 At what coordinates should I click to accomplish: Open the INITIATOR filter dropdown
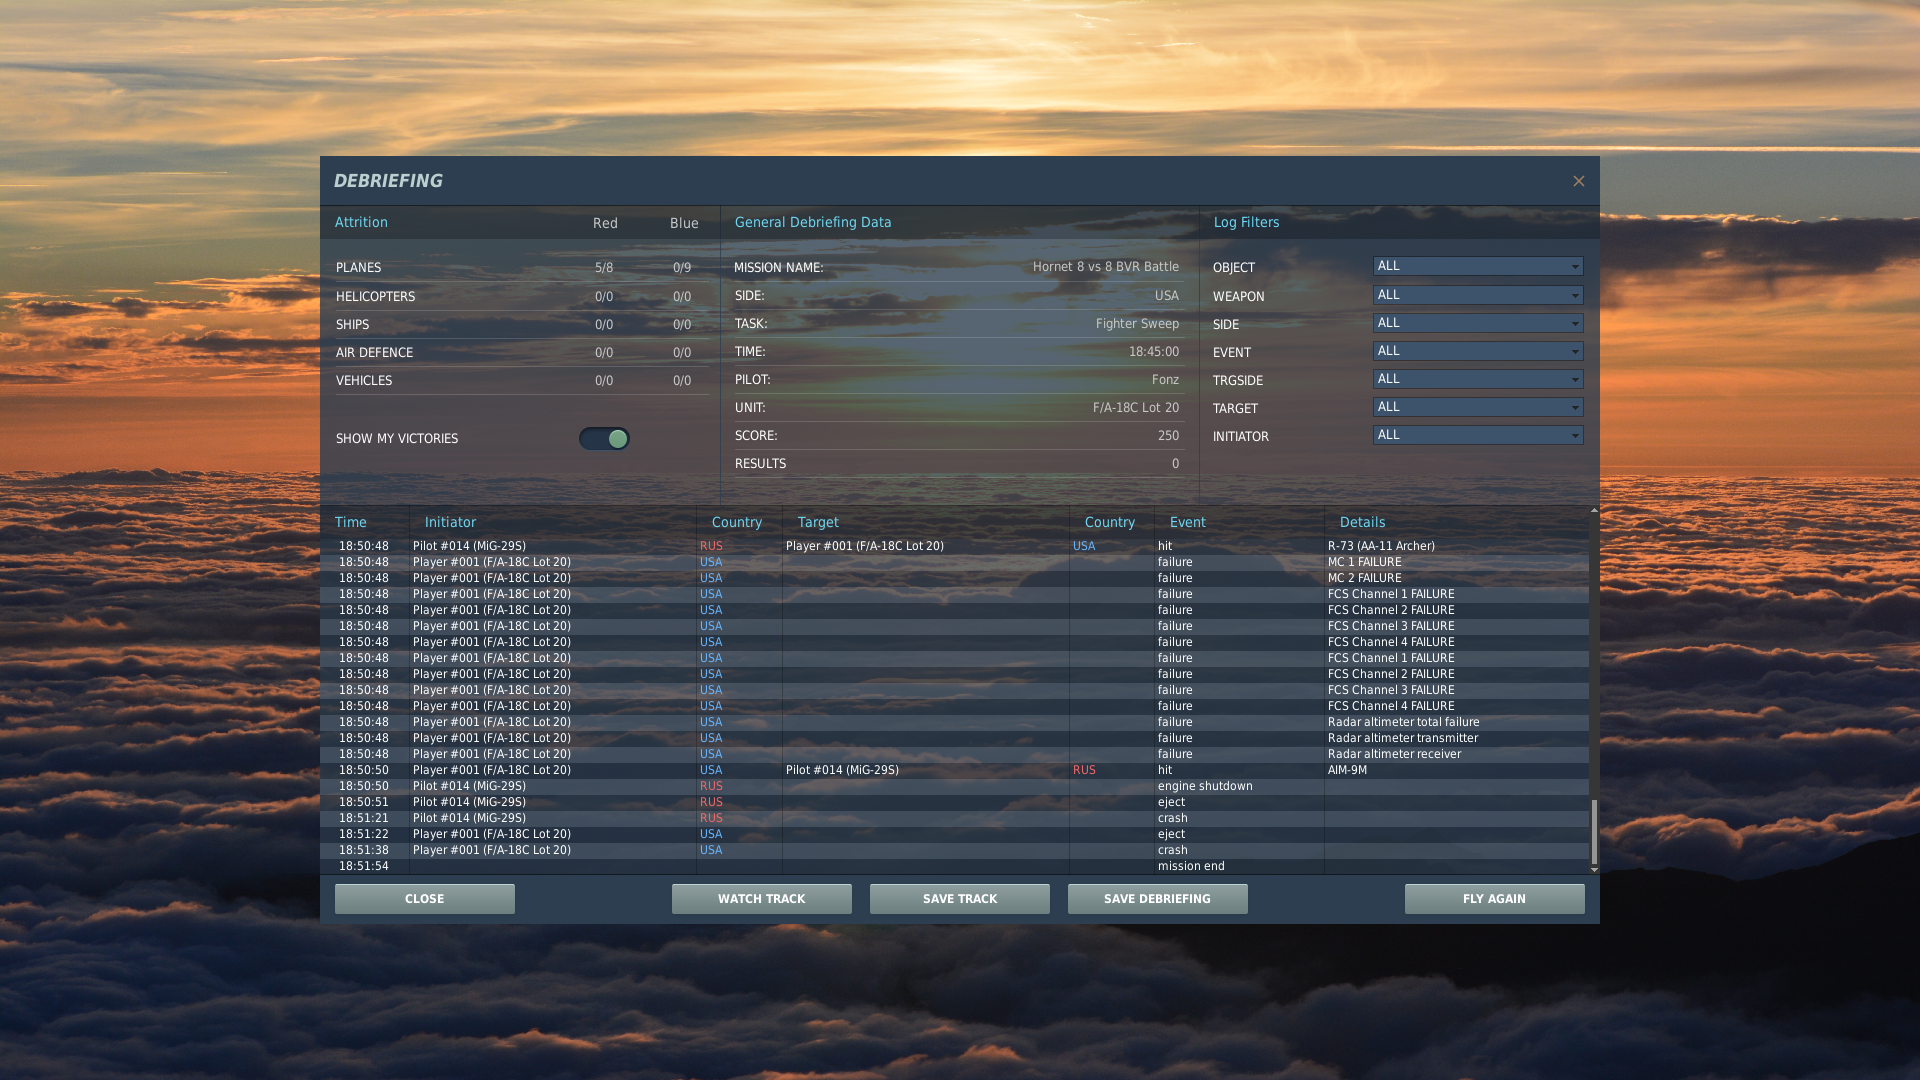(1477, 435)
